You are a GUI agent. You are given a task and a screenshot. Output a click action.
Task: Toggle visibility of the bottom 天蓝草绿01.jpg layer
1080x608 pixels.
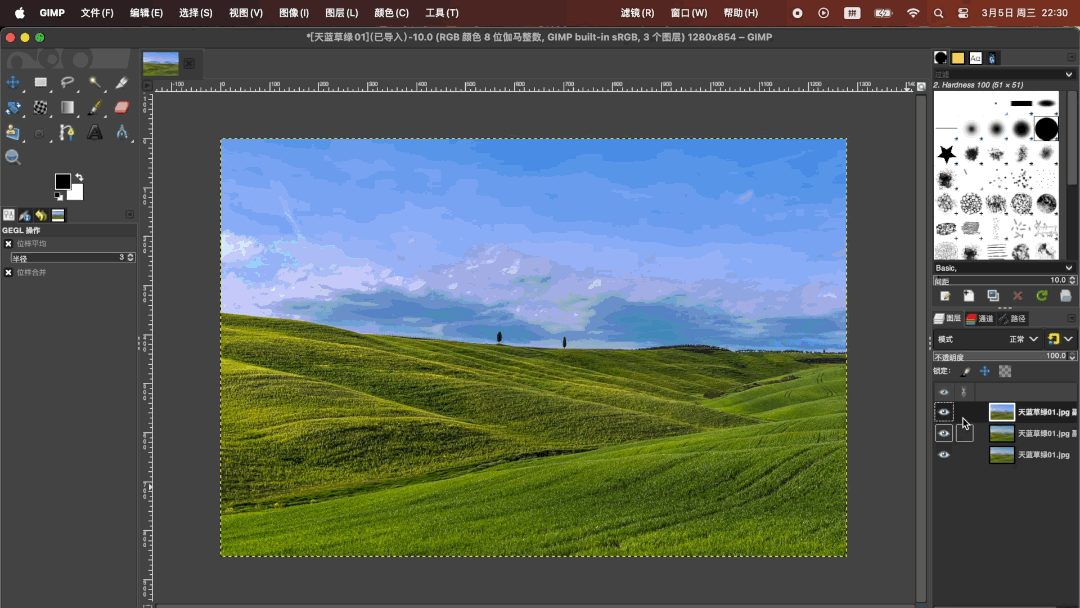pos(944,454)
